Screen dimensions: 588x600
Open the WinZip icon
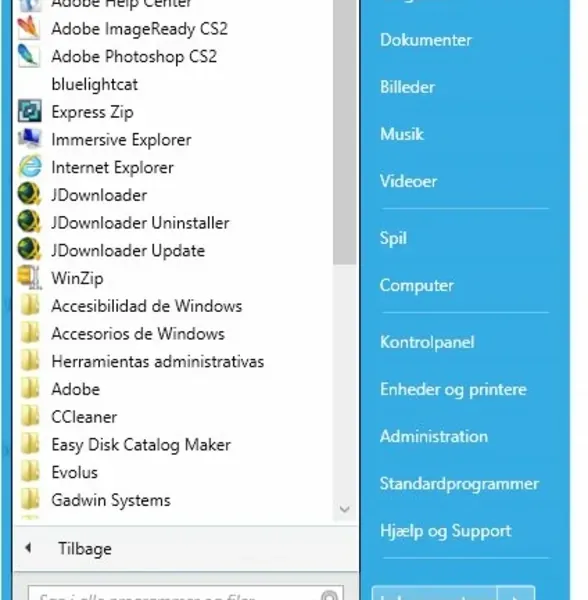[x=29, y=277]
